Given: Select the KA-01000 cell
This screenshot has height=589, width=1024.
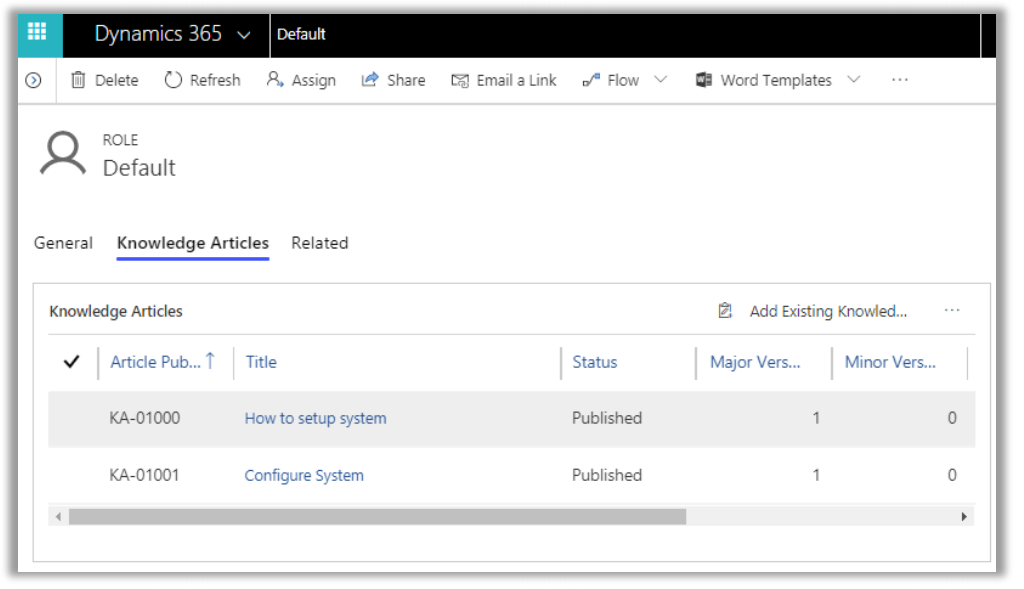Looking at the screenshot, I should pos(145,418).
